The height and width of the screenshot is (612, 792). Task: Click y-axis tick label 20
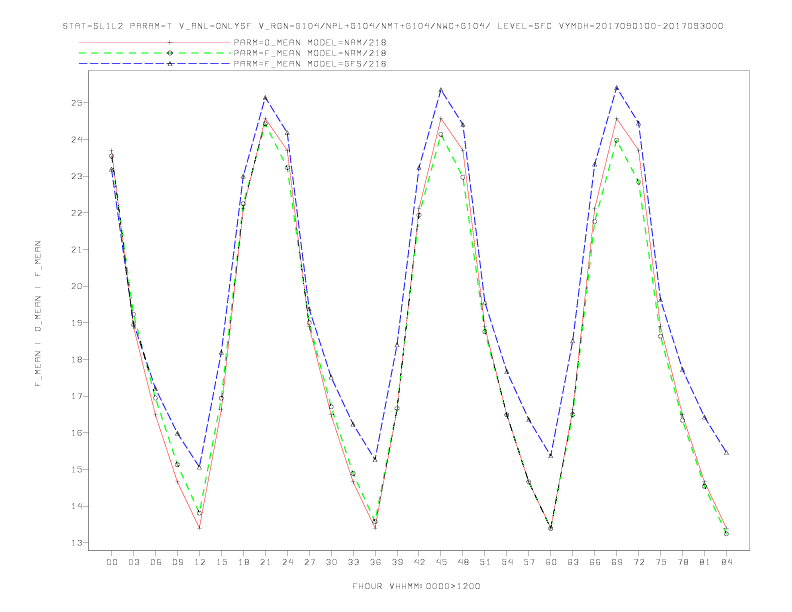(76, 286)
